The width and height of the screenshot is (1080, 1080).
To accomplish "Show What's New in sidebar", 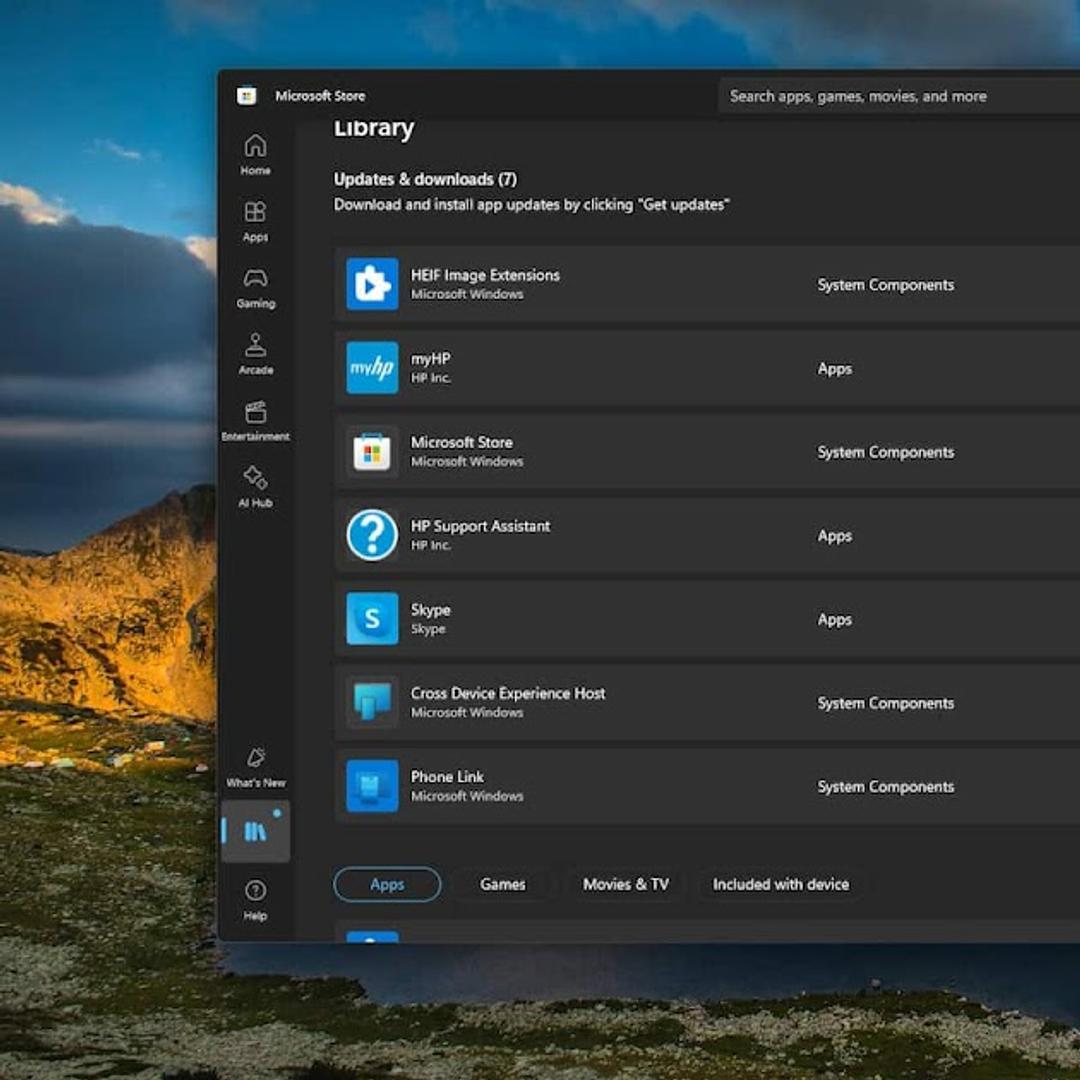I will coord(255,766).
